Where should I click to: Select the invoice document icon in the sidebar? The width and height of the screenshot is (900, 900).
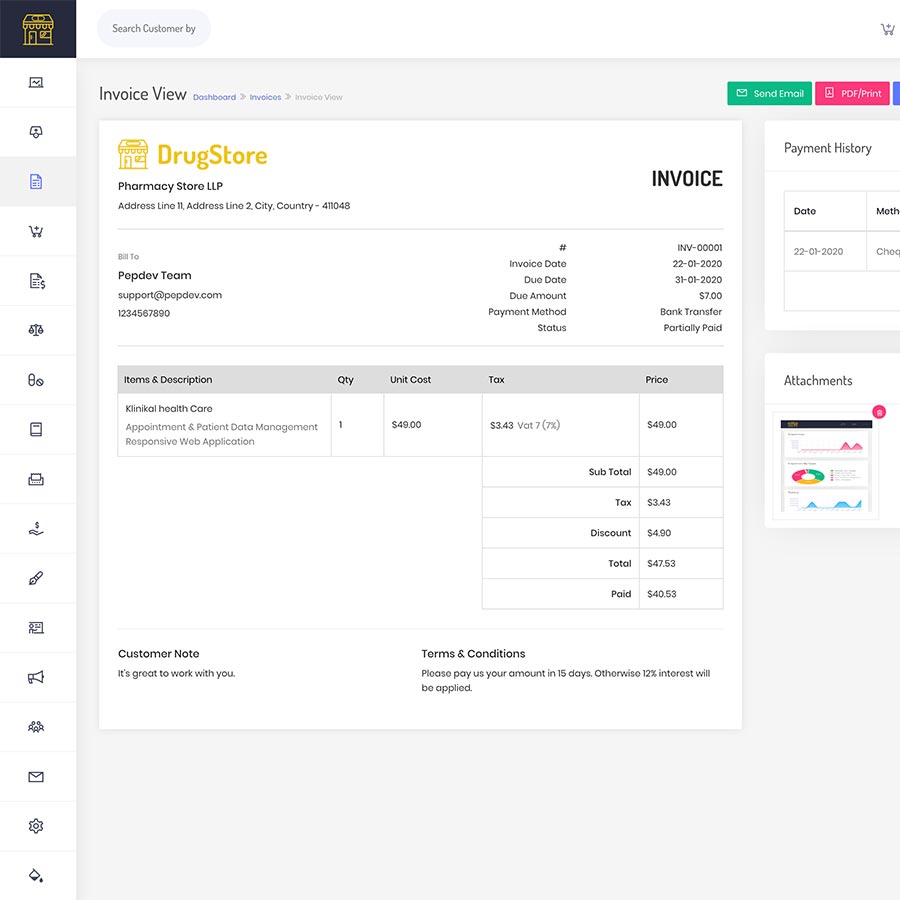tap(37, 182)
